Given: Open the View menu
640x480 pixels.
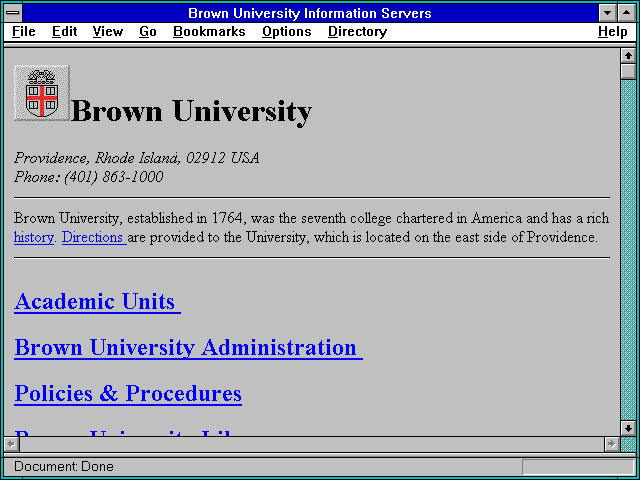Looking at the screenshot, I should click(108, 32).
